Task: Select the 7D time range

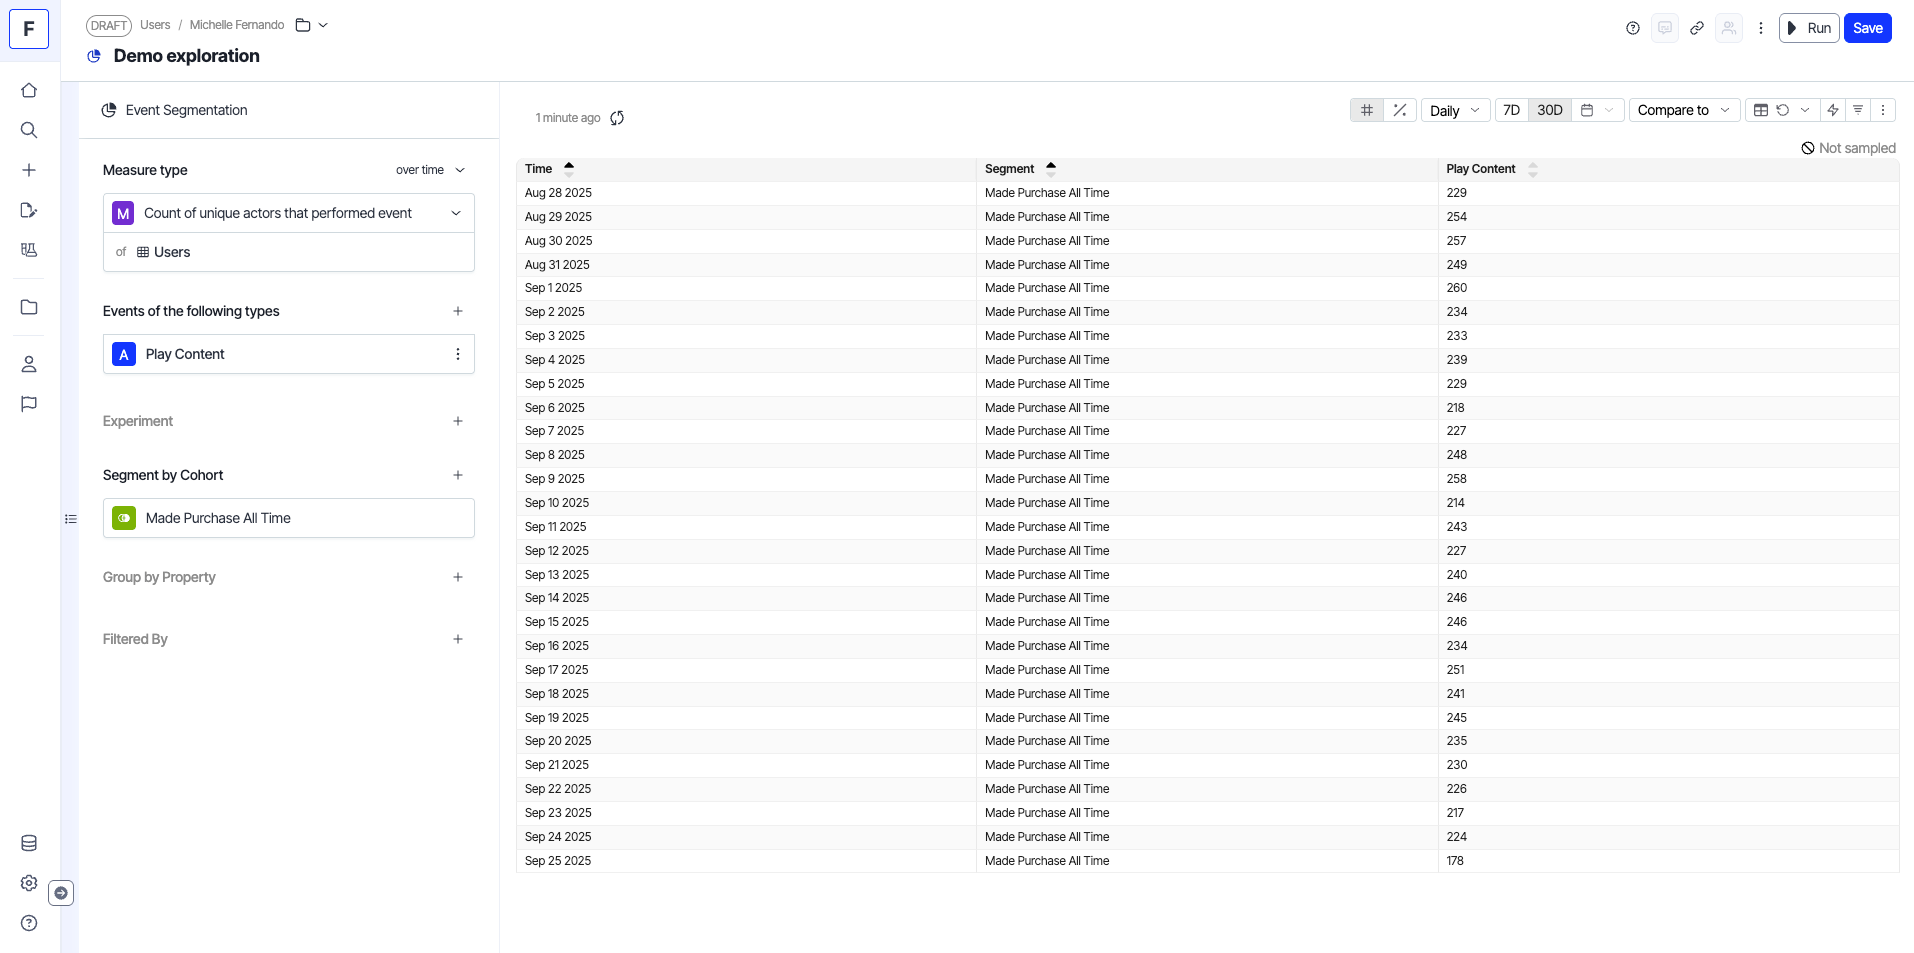Action: [x=1511, y=110]
